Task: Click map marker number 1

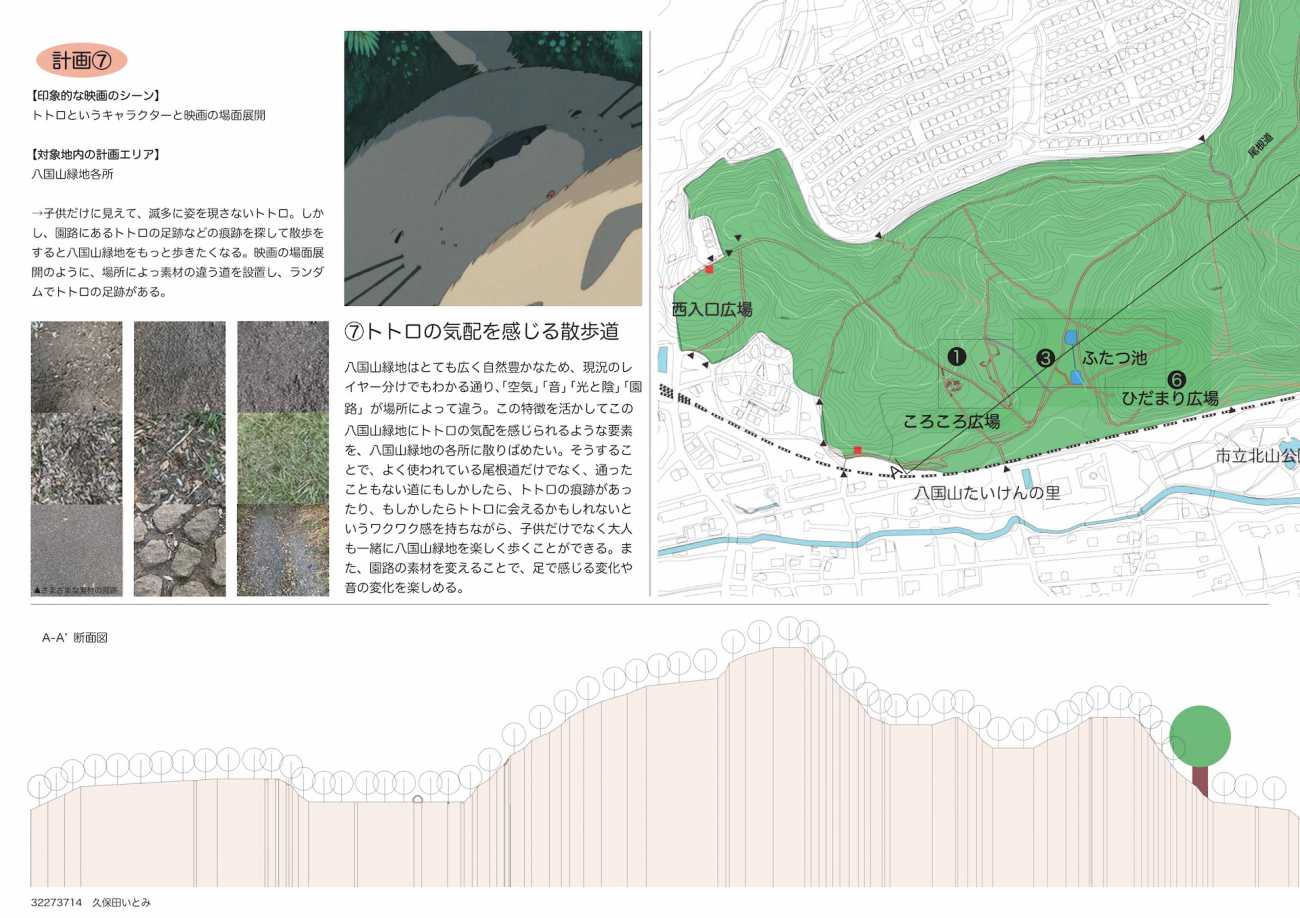Action: click(956, 356)
